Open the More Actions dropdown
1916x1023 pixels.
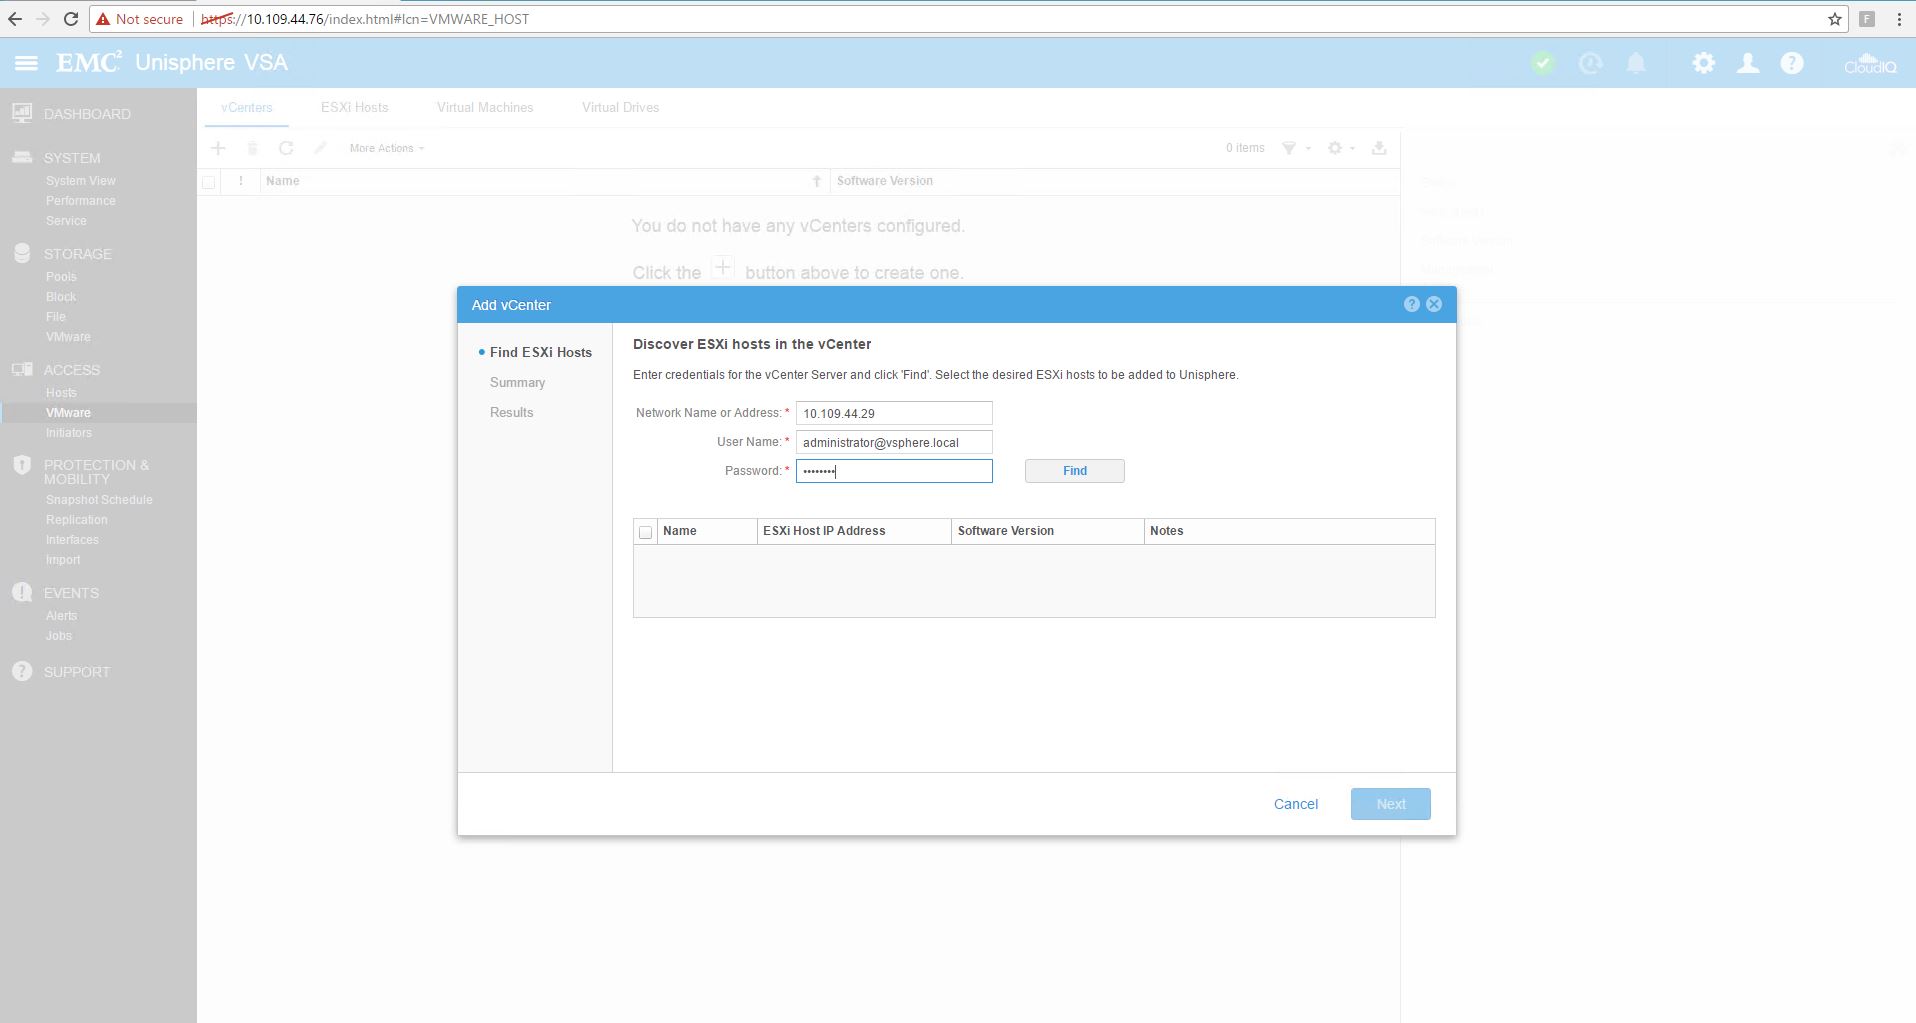click(x=386, y=148)
